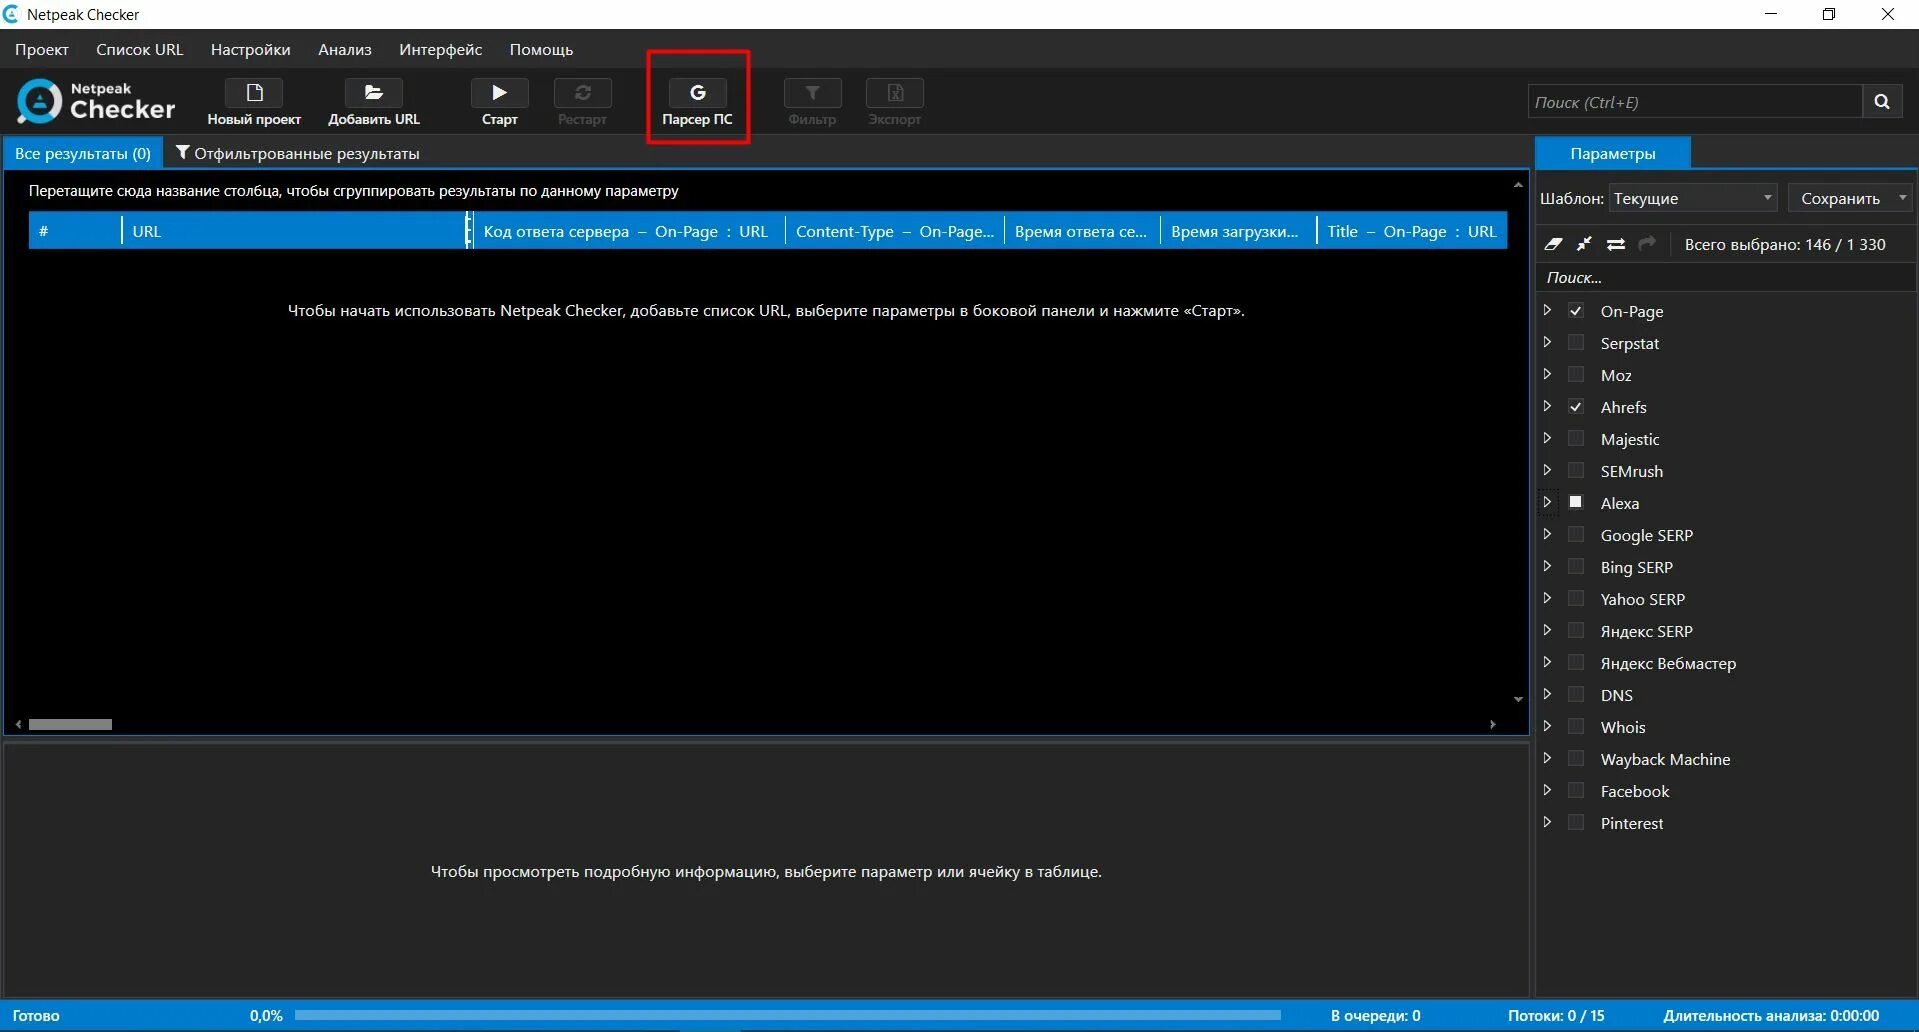This screenshot has width=1919, height=1032.
Task: Click the Title – On-Page column header
Action: coord(1412,231)
